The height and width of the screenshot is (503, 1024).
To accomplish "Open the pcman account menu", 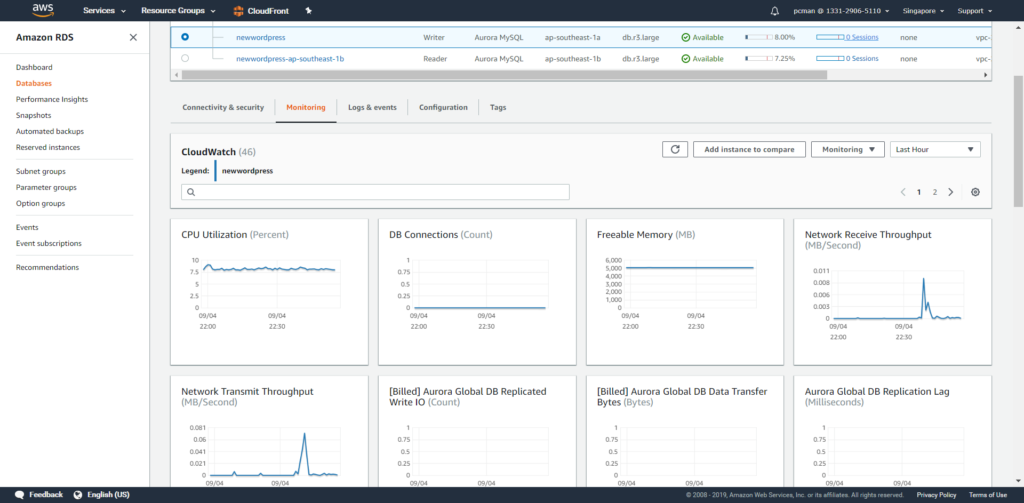I will coord(842,11).
